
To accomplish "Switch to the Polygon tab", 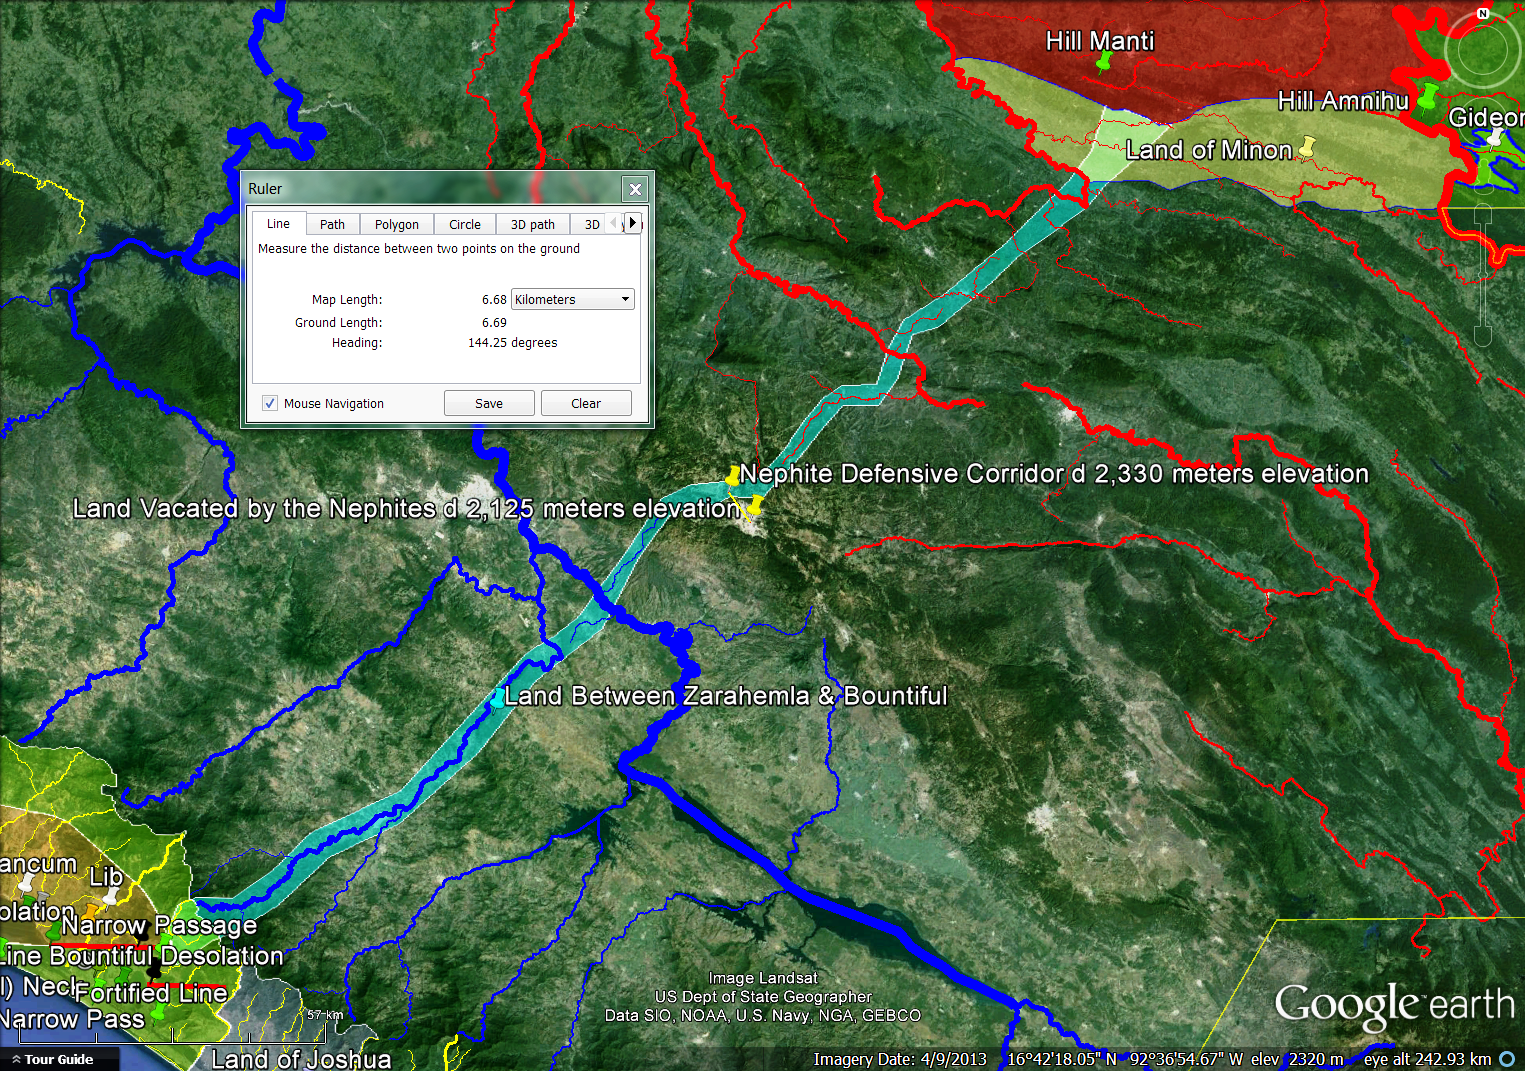I will tap(397, 225).
